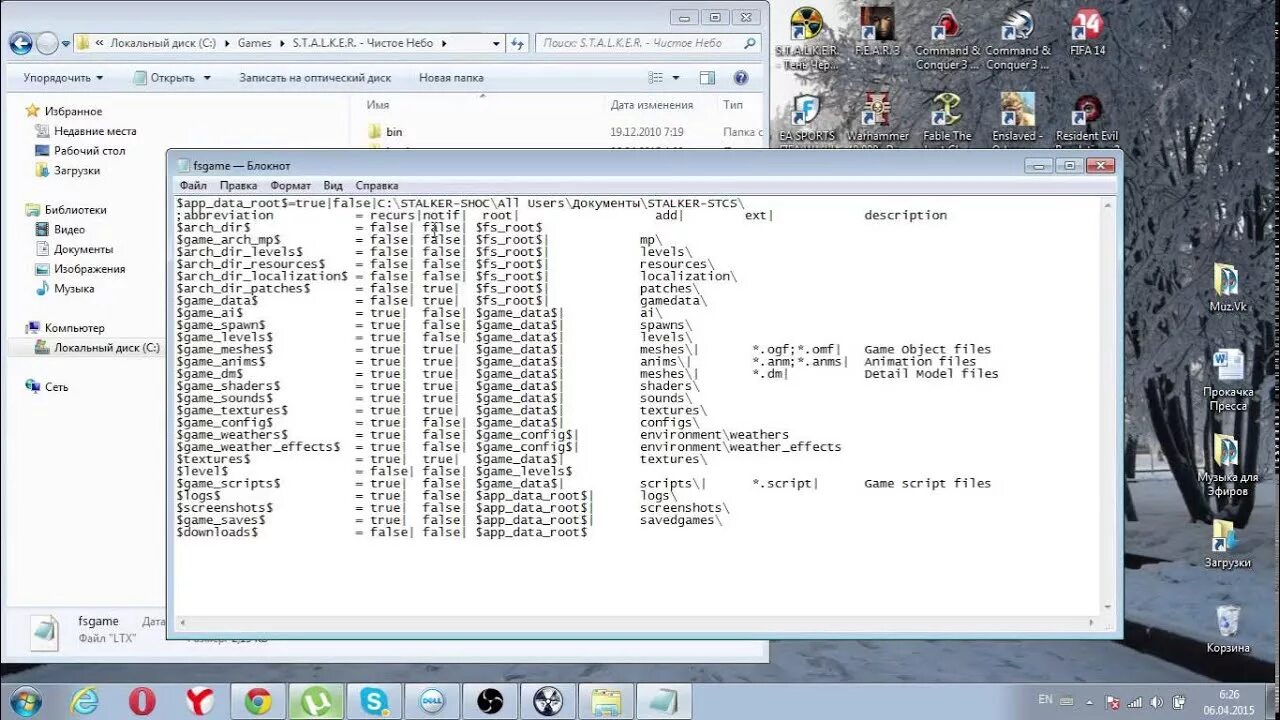The image size is (1280, 720).
Task: Select Сеть in Explorer sidebar
Action: [x=56, y=387]
